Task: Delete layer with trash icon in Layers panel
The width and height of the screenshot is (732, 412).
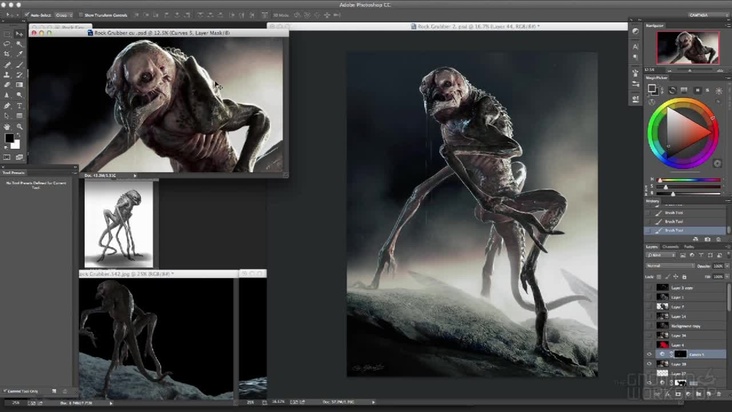Action: coord(719,394)
